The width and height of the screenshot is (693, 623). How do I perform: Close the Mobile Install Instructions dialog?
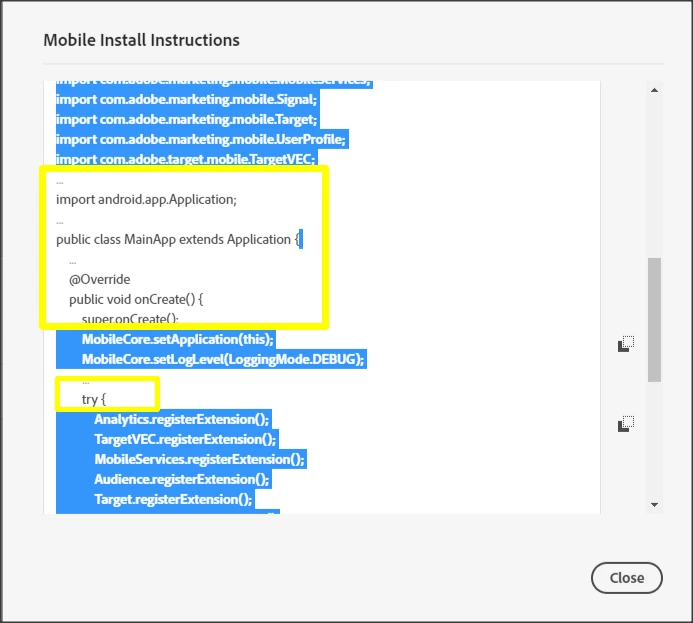click(626, 577)
